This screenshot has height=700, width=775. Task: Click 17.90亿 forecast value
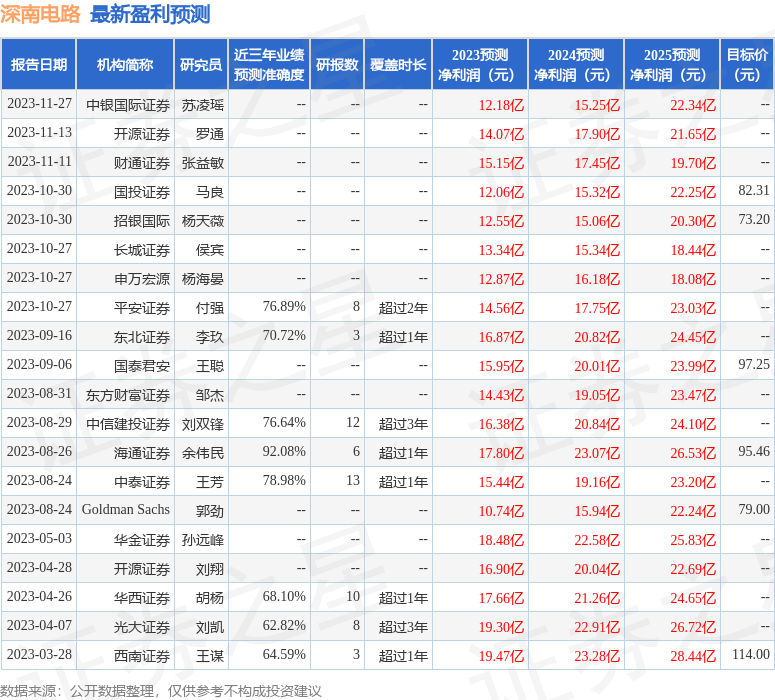click(597, 134)
